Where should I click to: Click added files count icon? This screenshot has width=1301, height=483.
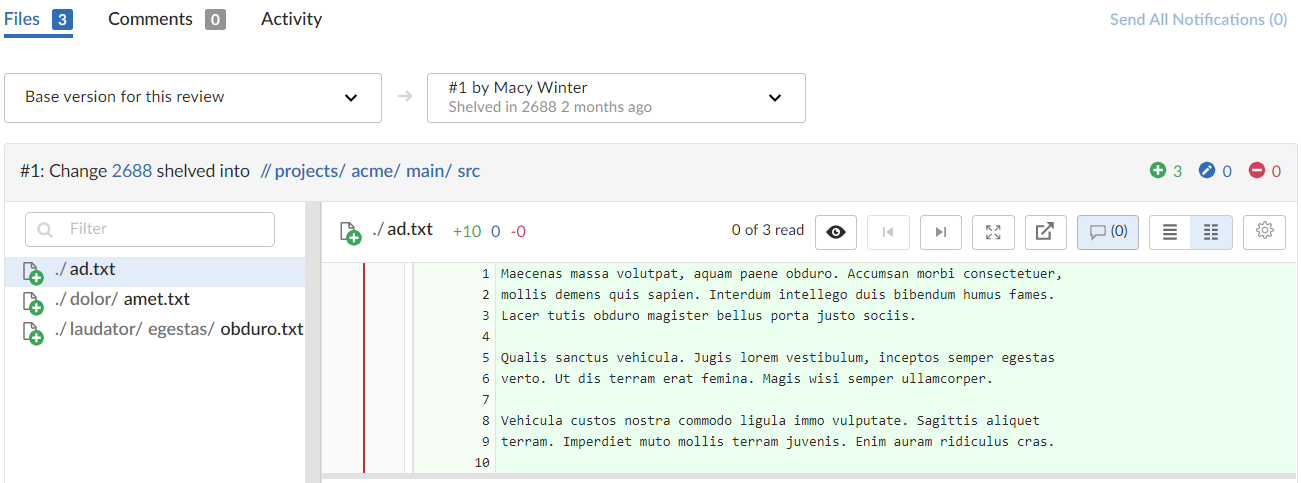click(x=1158, y=171)
